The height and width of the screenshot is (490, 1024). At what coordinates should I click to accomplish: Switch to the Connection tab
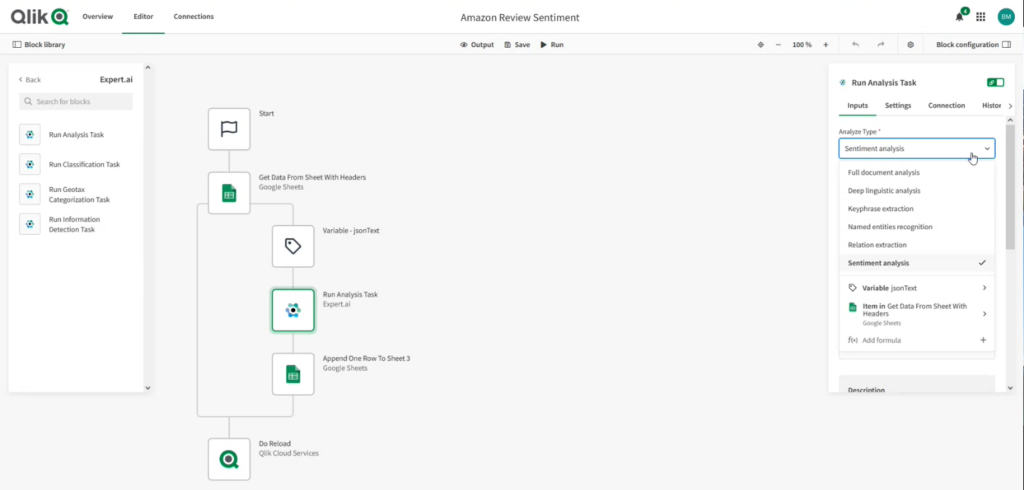click(946, 105)
